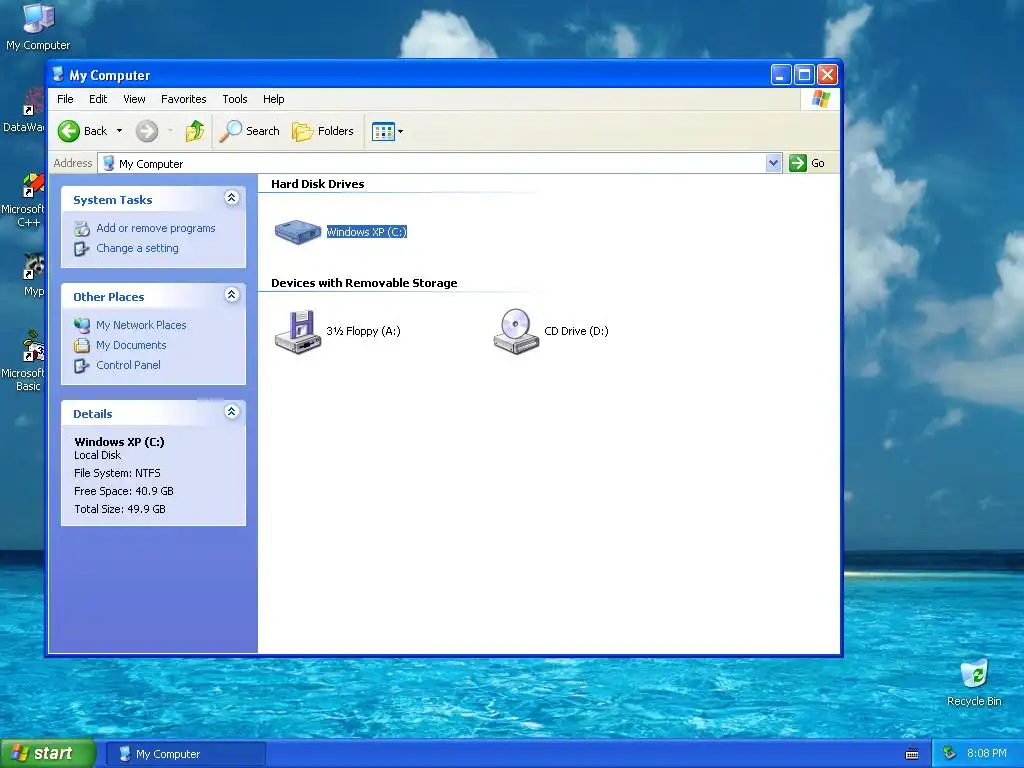1024x768 pixels.
Task: Collapse the Other Places panel
Action: coord(231,295)
